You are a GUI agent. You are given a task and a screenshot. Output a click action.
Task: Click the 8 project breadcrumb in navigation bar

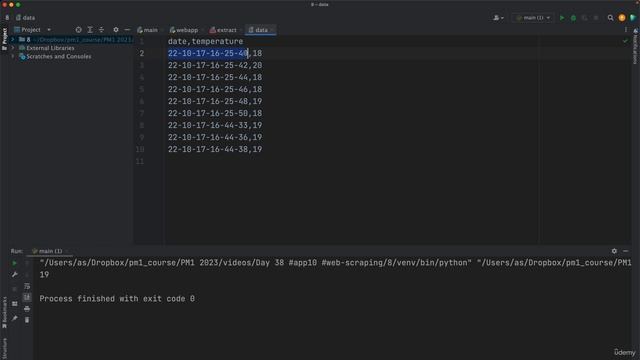pyautogui.click(x=7, y=18)
